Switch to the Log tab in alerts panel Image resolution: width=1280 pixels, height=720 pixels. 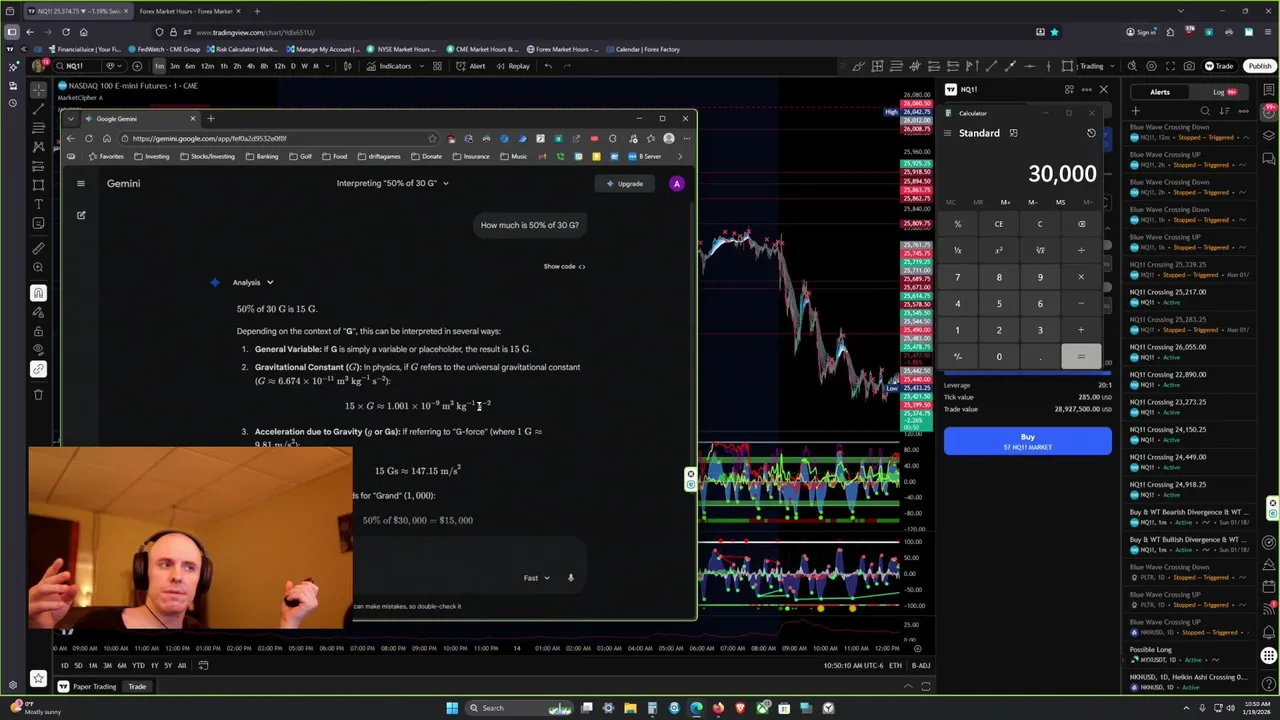coord(1219,92)
